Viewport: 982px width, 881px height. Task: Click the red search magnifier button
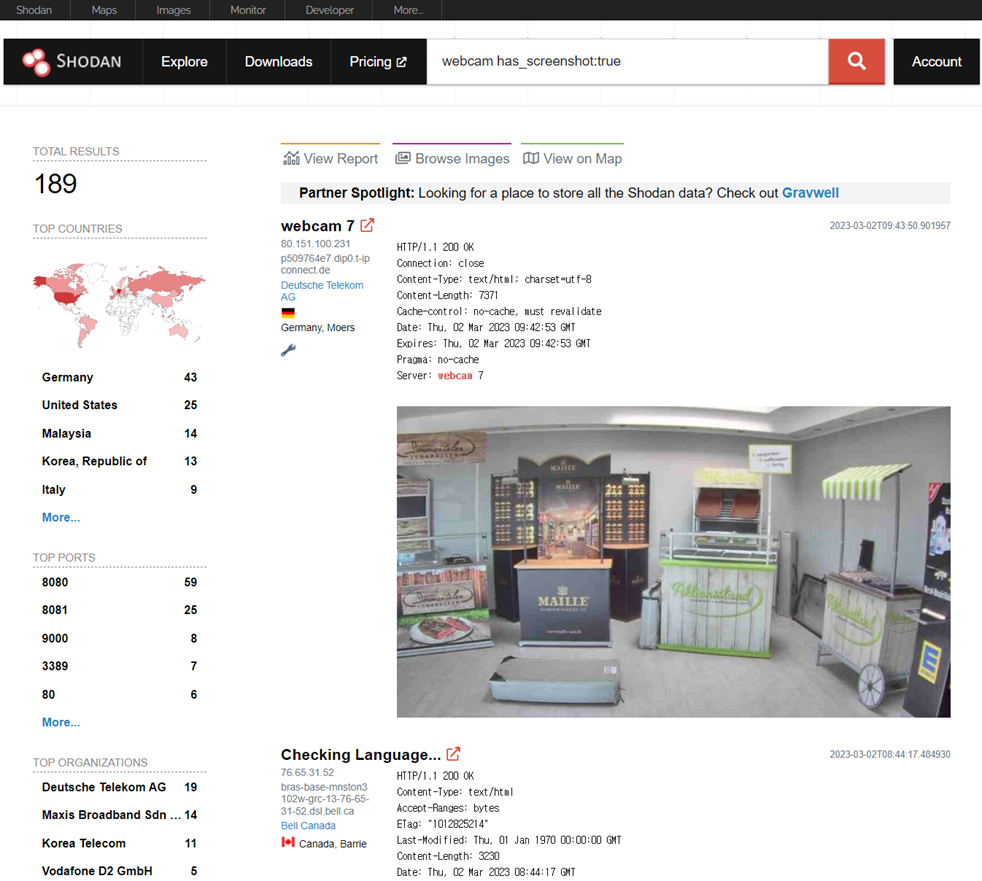click(856, 61)
